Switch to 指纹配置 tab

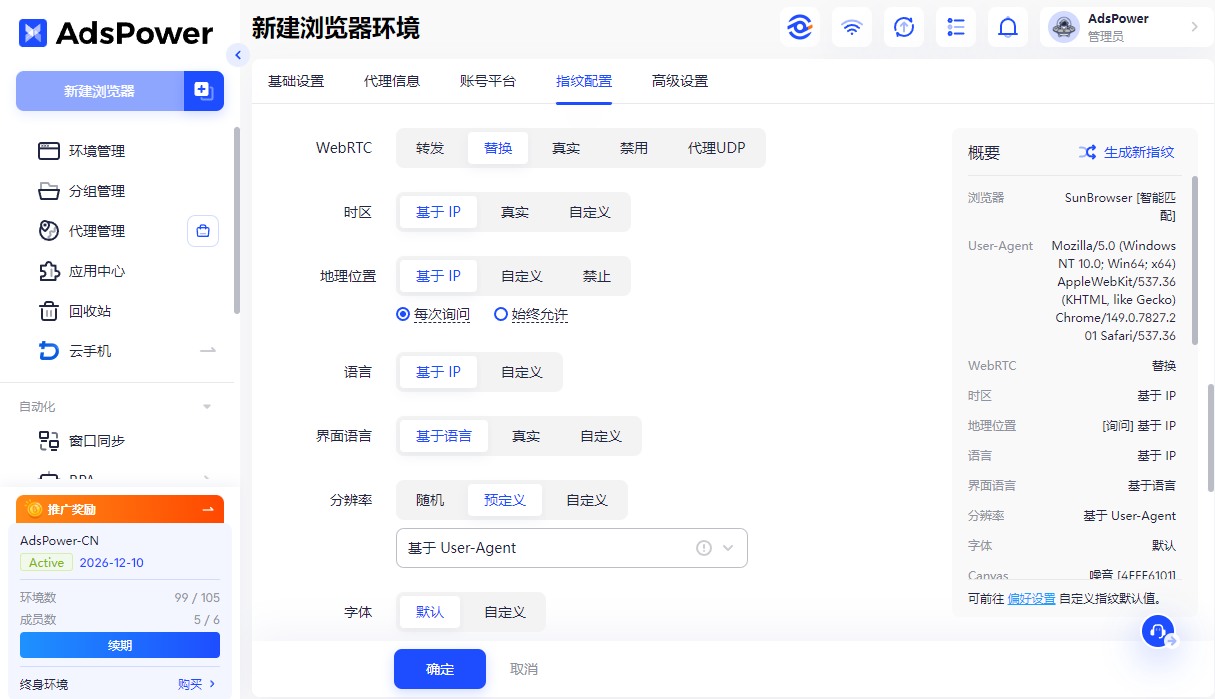point(584,81)
